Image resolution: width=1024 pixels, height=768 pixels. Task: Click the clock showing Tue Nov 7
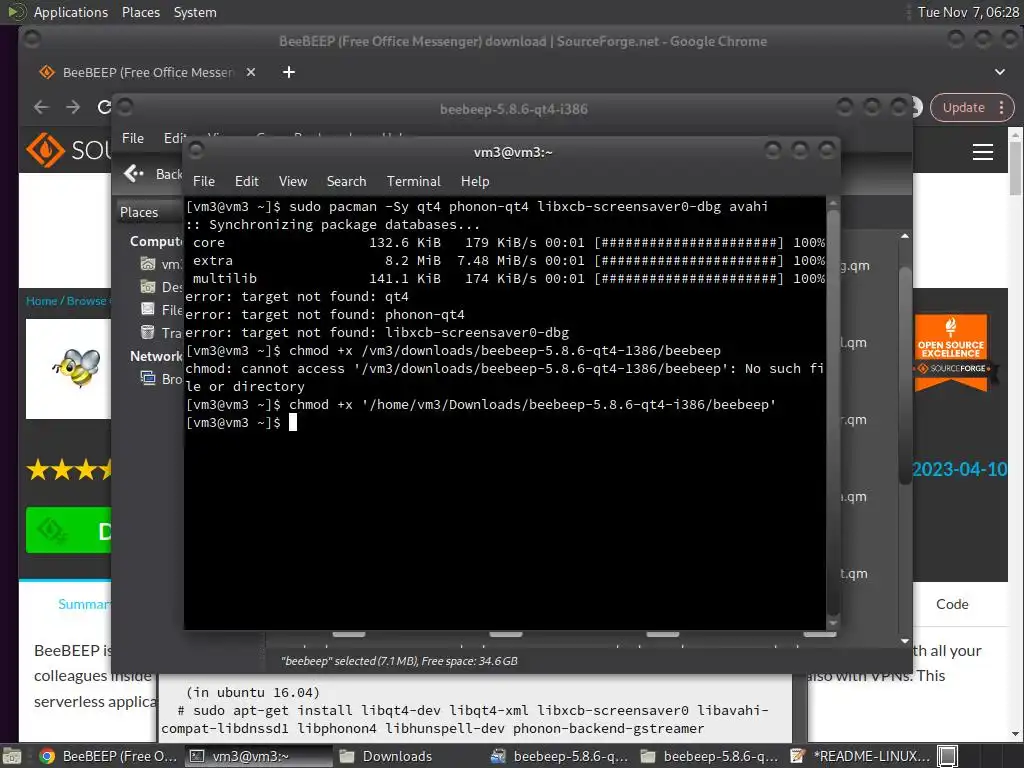[x=967, y=12]
